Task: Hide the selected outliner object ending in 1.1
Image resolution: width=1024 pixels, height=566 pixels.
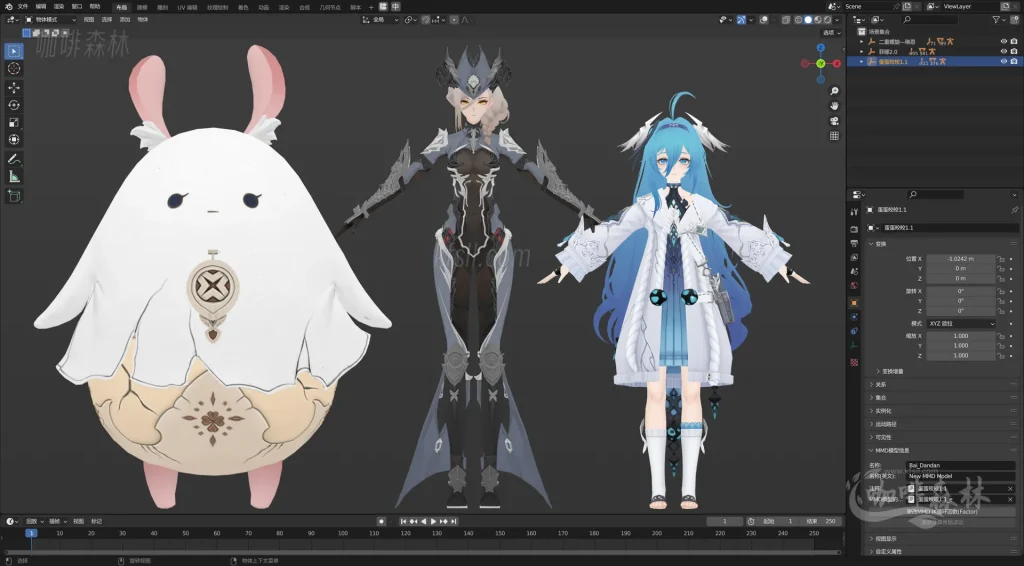Action: [x=1004, y=61]
